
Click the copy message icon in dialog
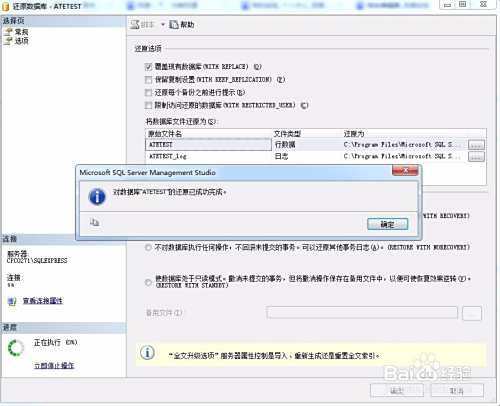pyautogui.click(x=95, y=222)
